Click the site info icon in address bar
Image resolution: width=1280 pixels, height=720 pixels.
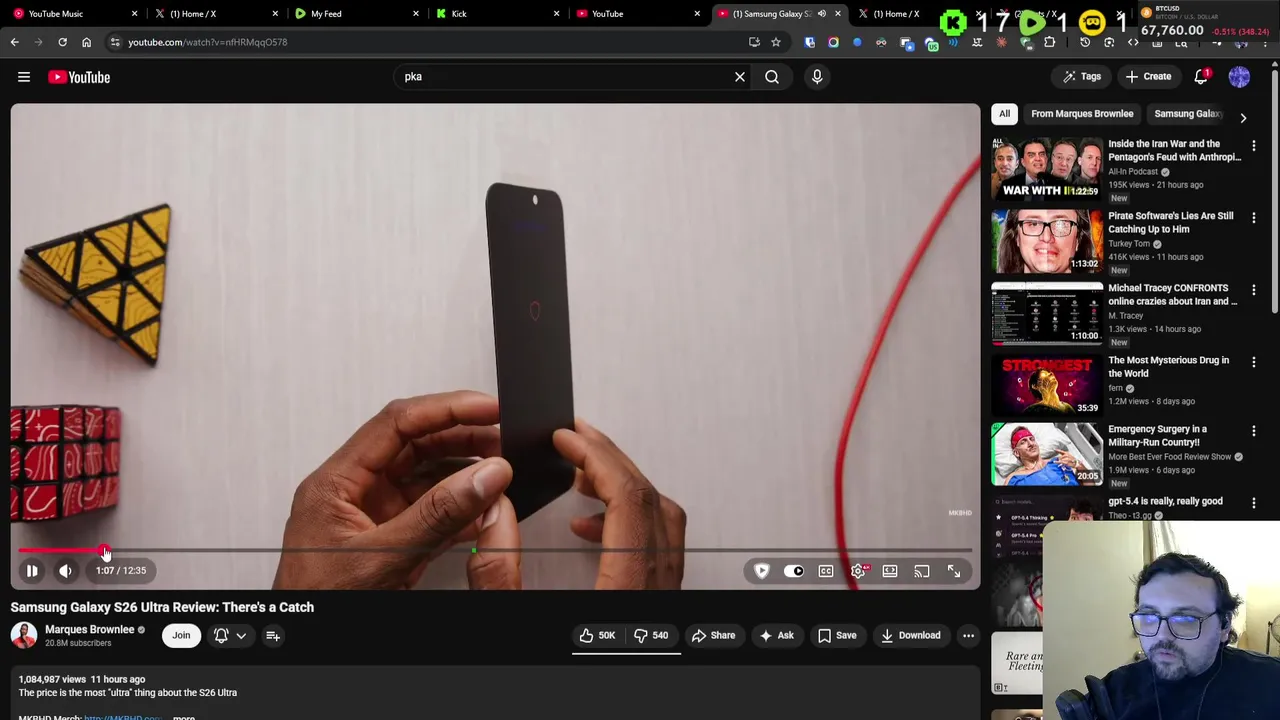[x=115, y=42]
